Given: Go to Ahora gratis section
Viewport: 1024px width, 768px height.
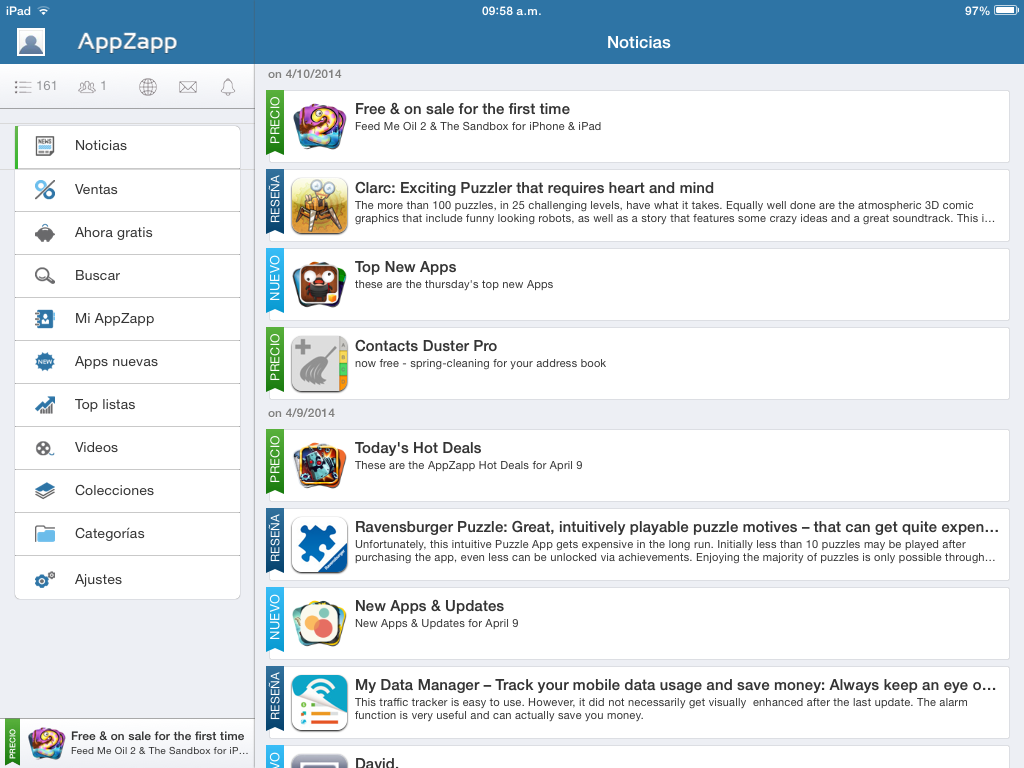Looking at the screenshot, I should click(128, 233).
